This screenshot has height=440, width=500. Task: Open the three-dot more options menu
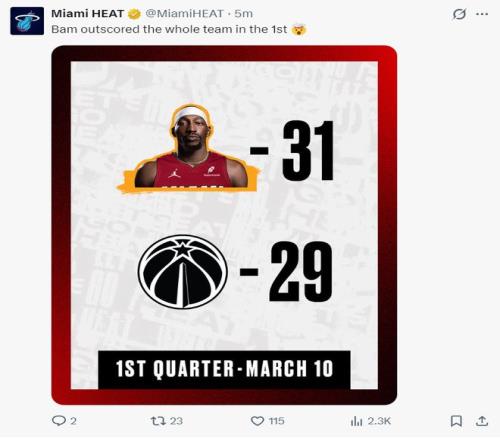[x=482, y=14]
